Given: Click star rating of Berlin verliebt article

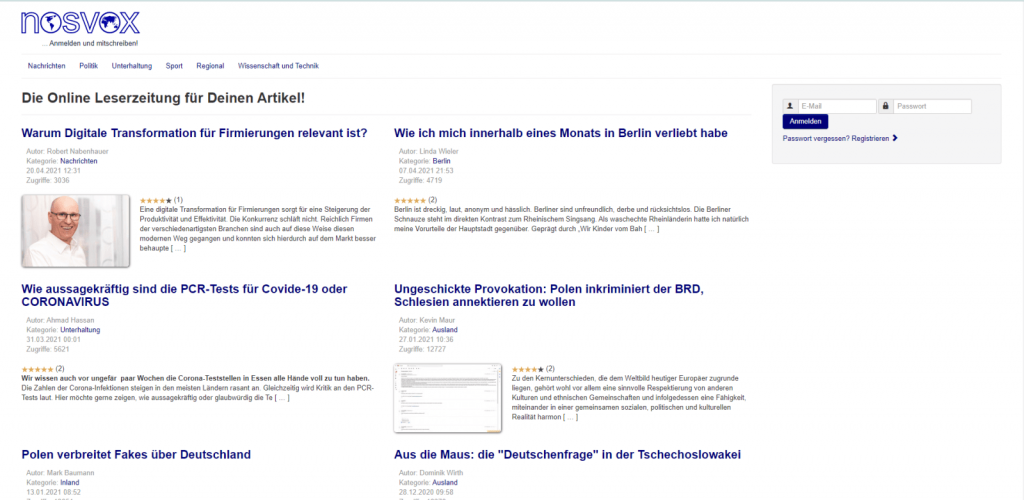Looking at the screenshot, I should click(x=410, y=200).
